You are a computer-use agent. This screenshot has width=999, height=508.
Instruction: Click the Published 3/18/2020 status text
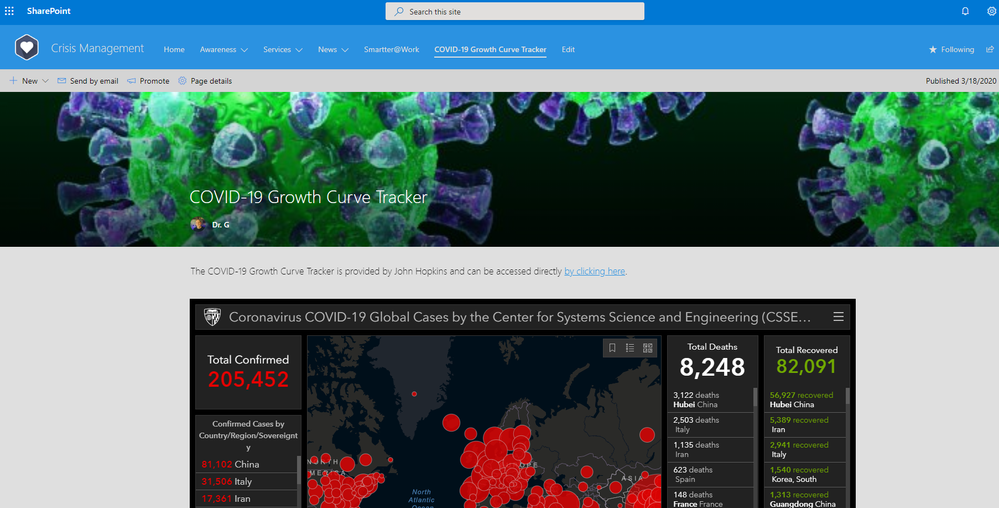tap(961, 81)
